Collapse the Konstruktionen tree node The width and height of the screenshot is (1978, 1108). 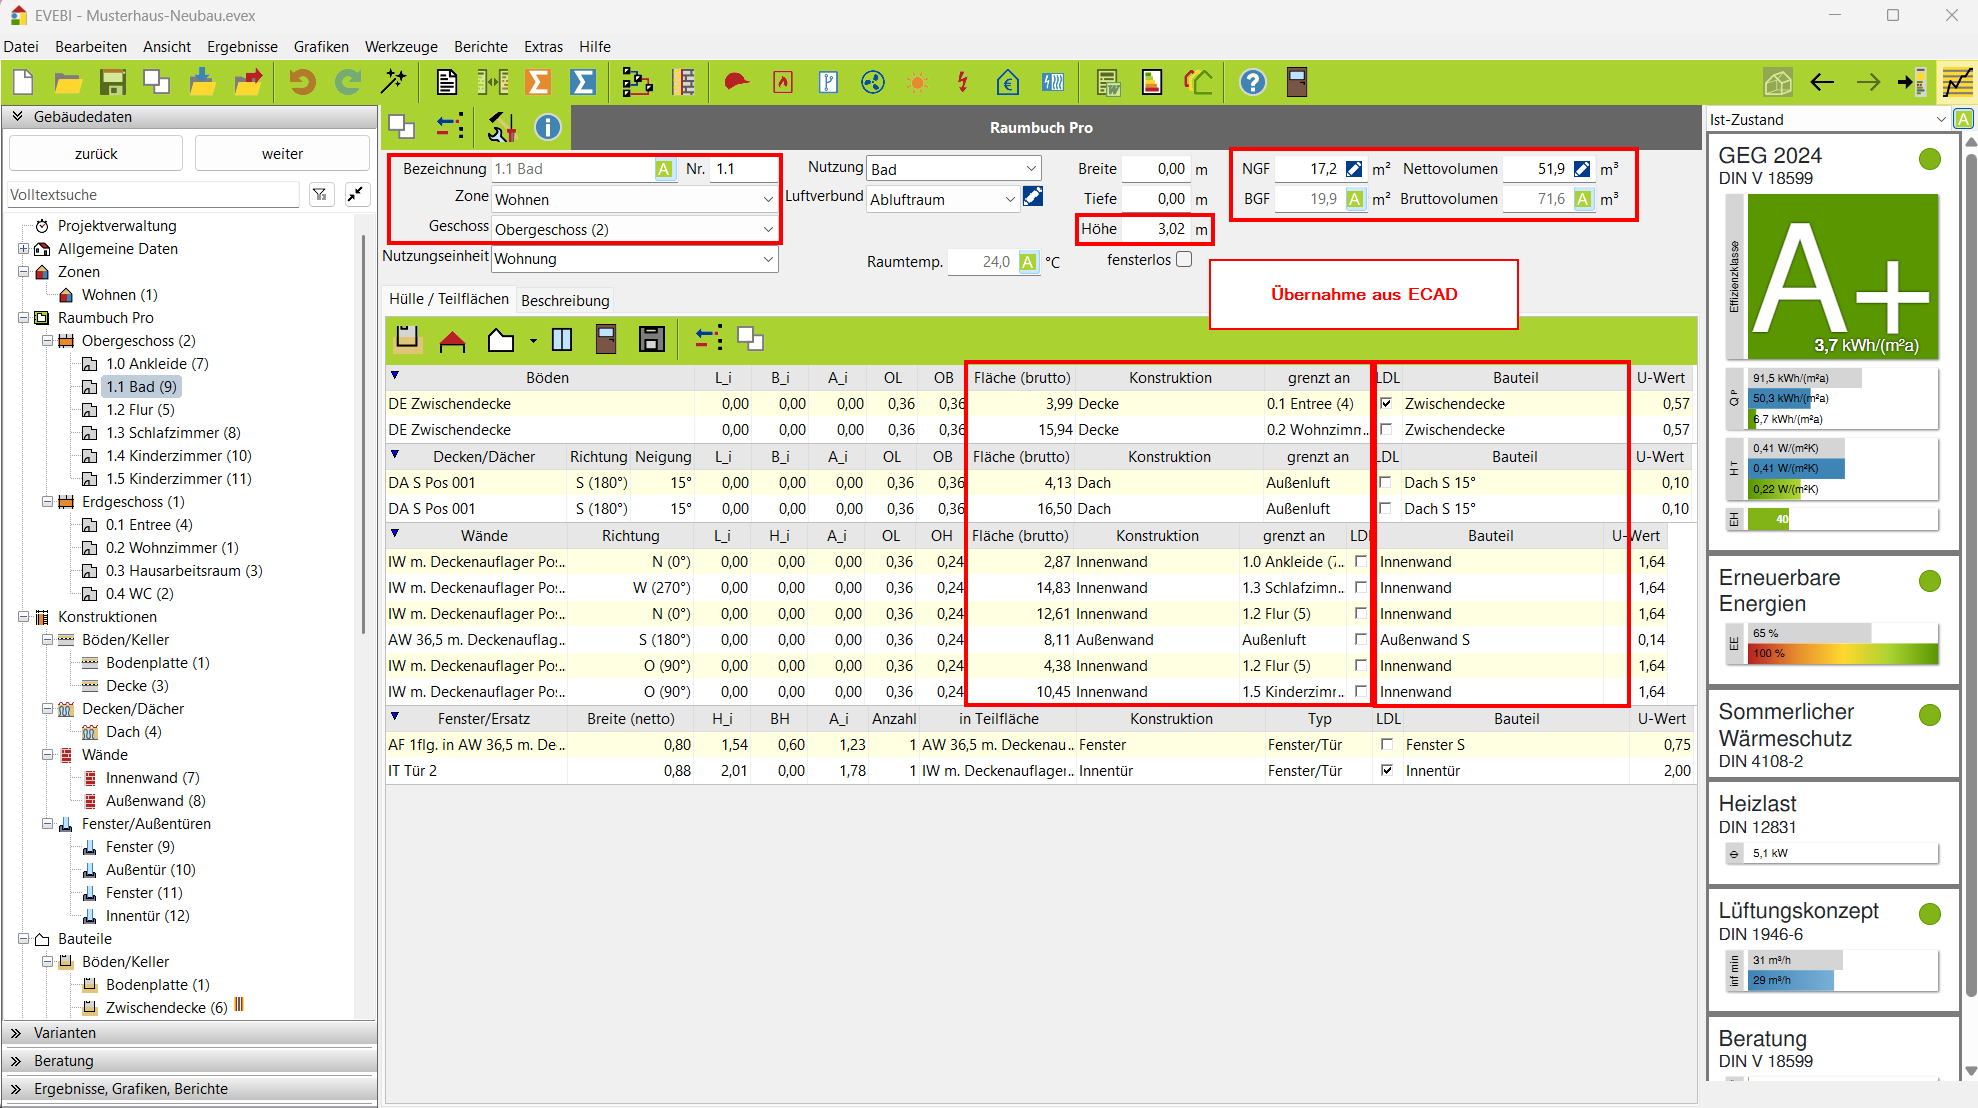click(23, 617)
